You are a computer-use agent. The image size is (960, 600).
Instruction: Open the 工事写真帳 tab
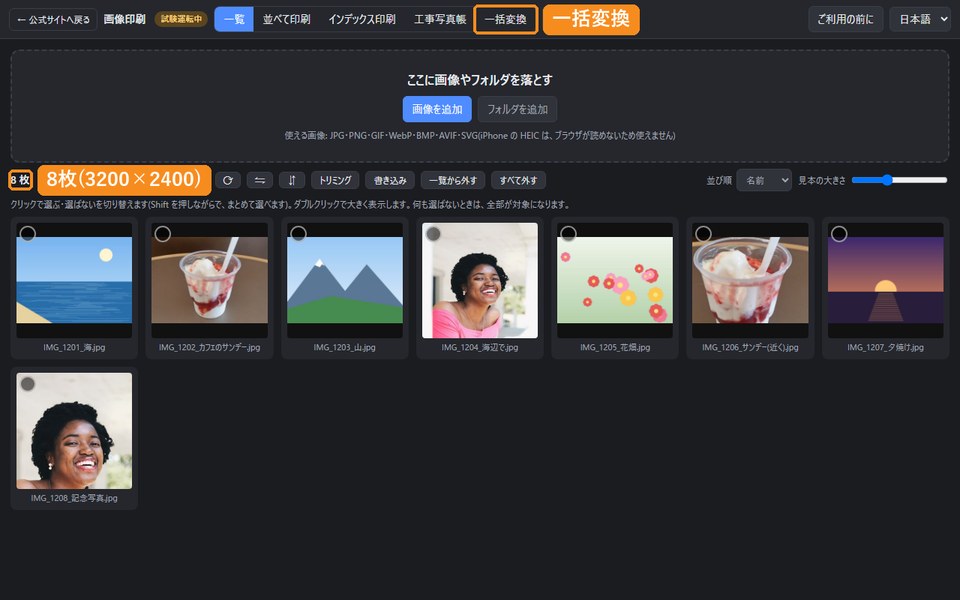pyautogui.click(x=440, y=20)
